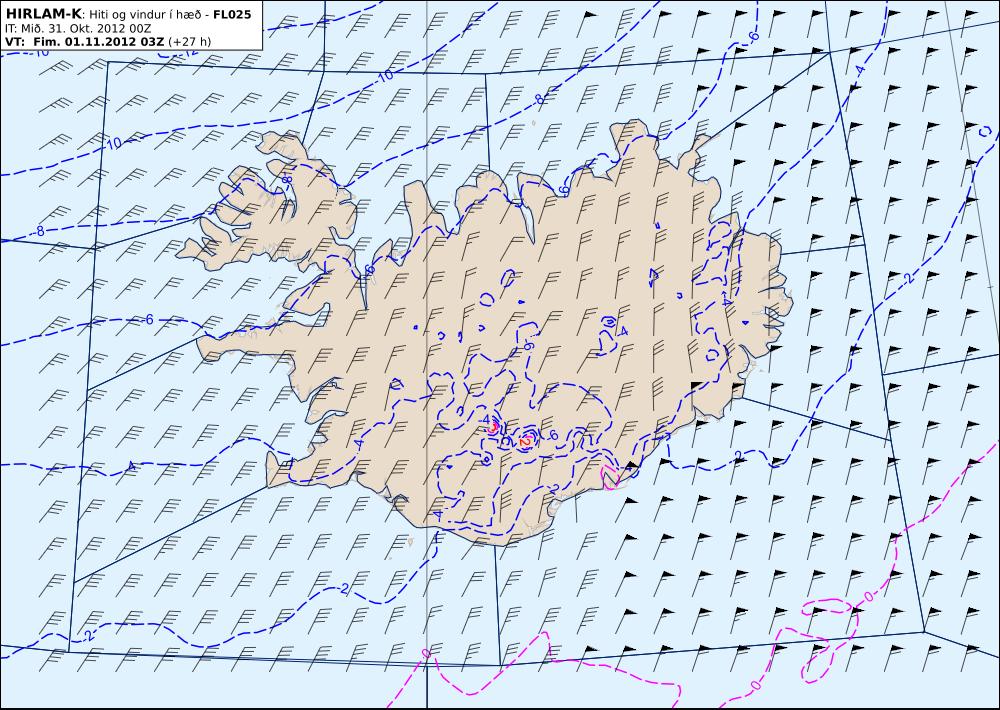This screenshot has height=710, width=1000.
Task: Click the red contour label on central glacier
Action: point(526,441)
